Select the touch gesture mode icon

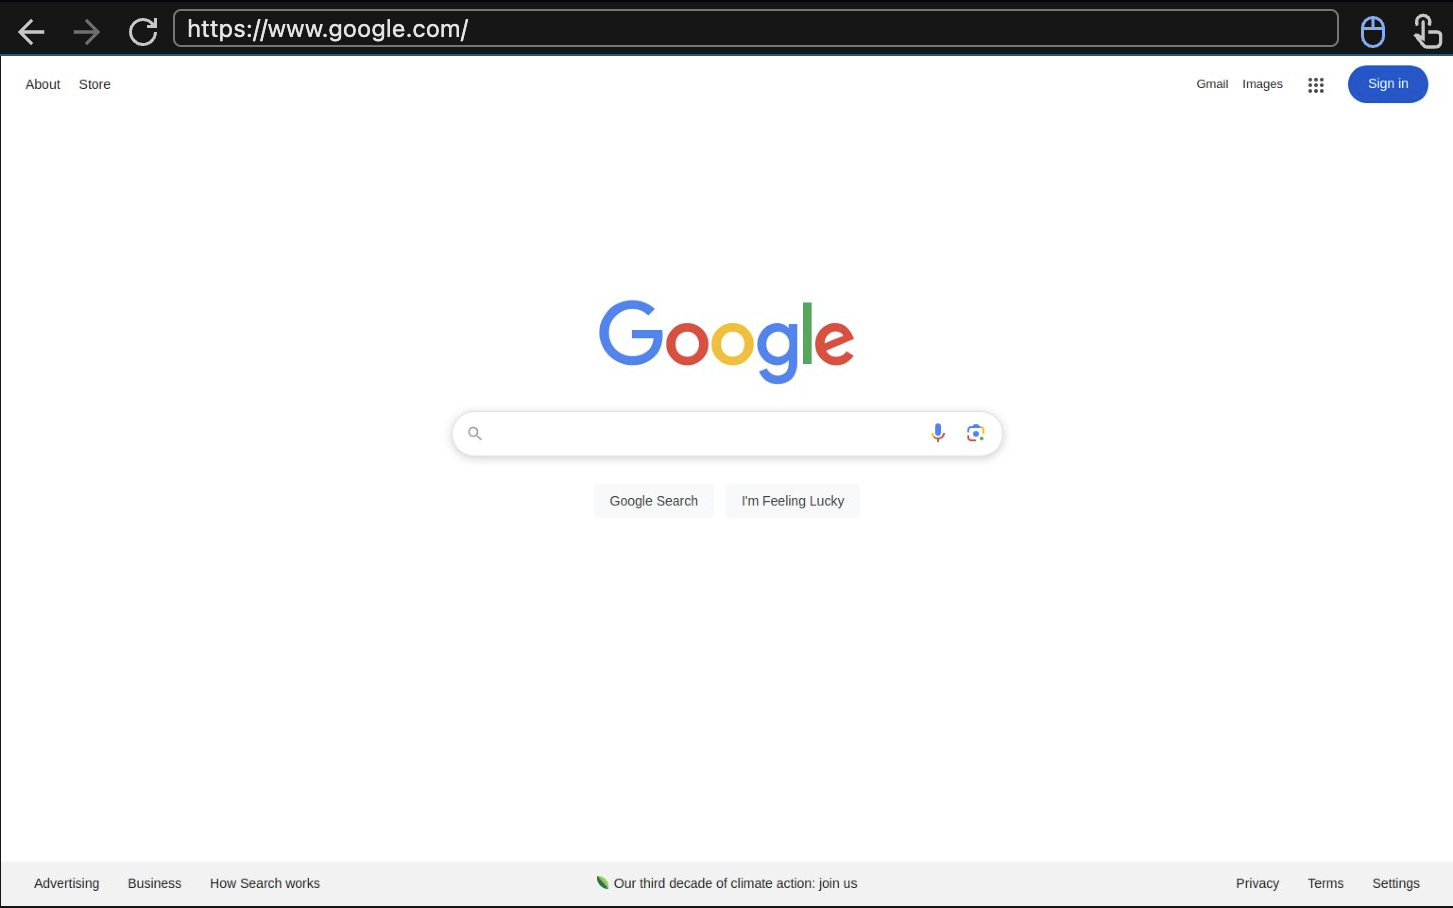1427,31
